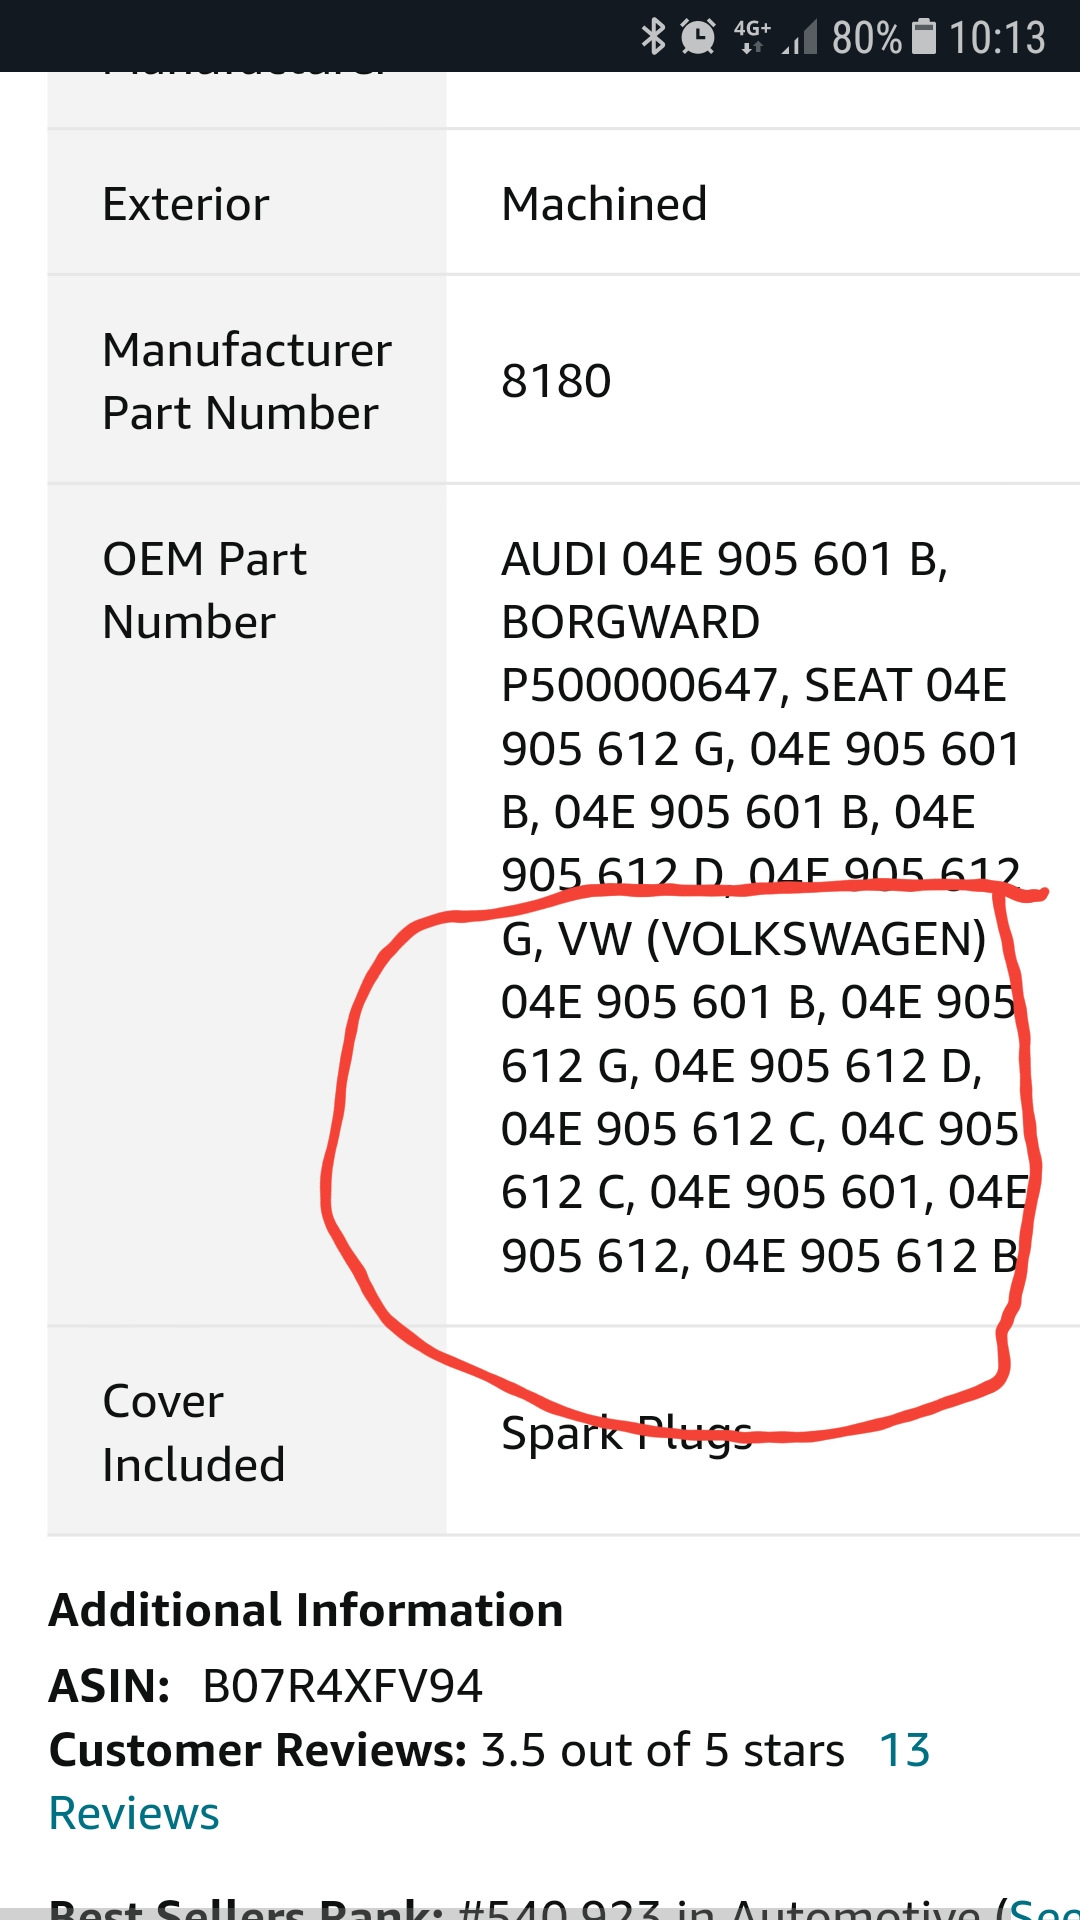Viewport: 1080px width, 1920px height.
Task: Tap the cellular signal strength bars
Action: [800, 35]
